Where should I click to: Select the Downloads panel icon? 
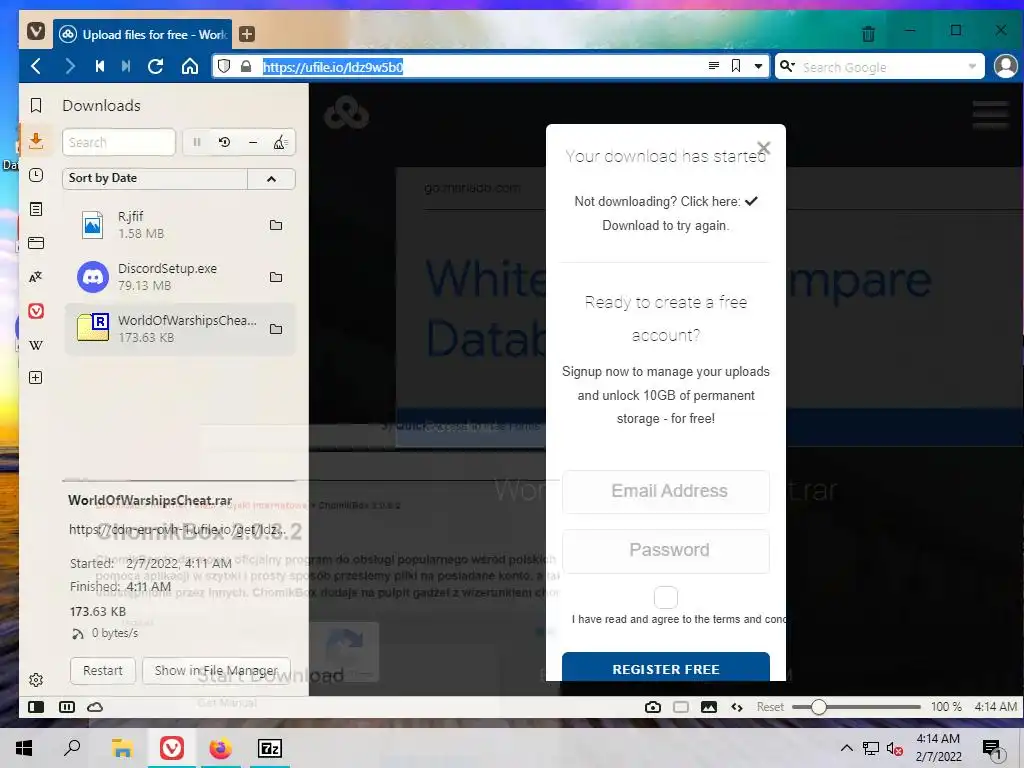(36, 140)
